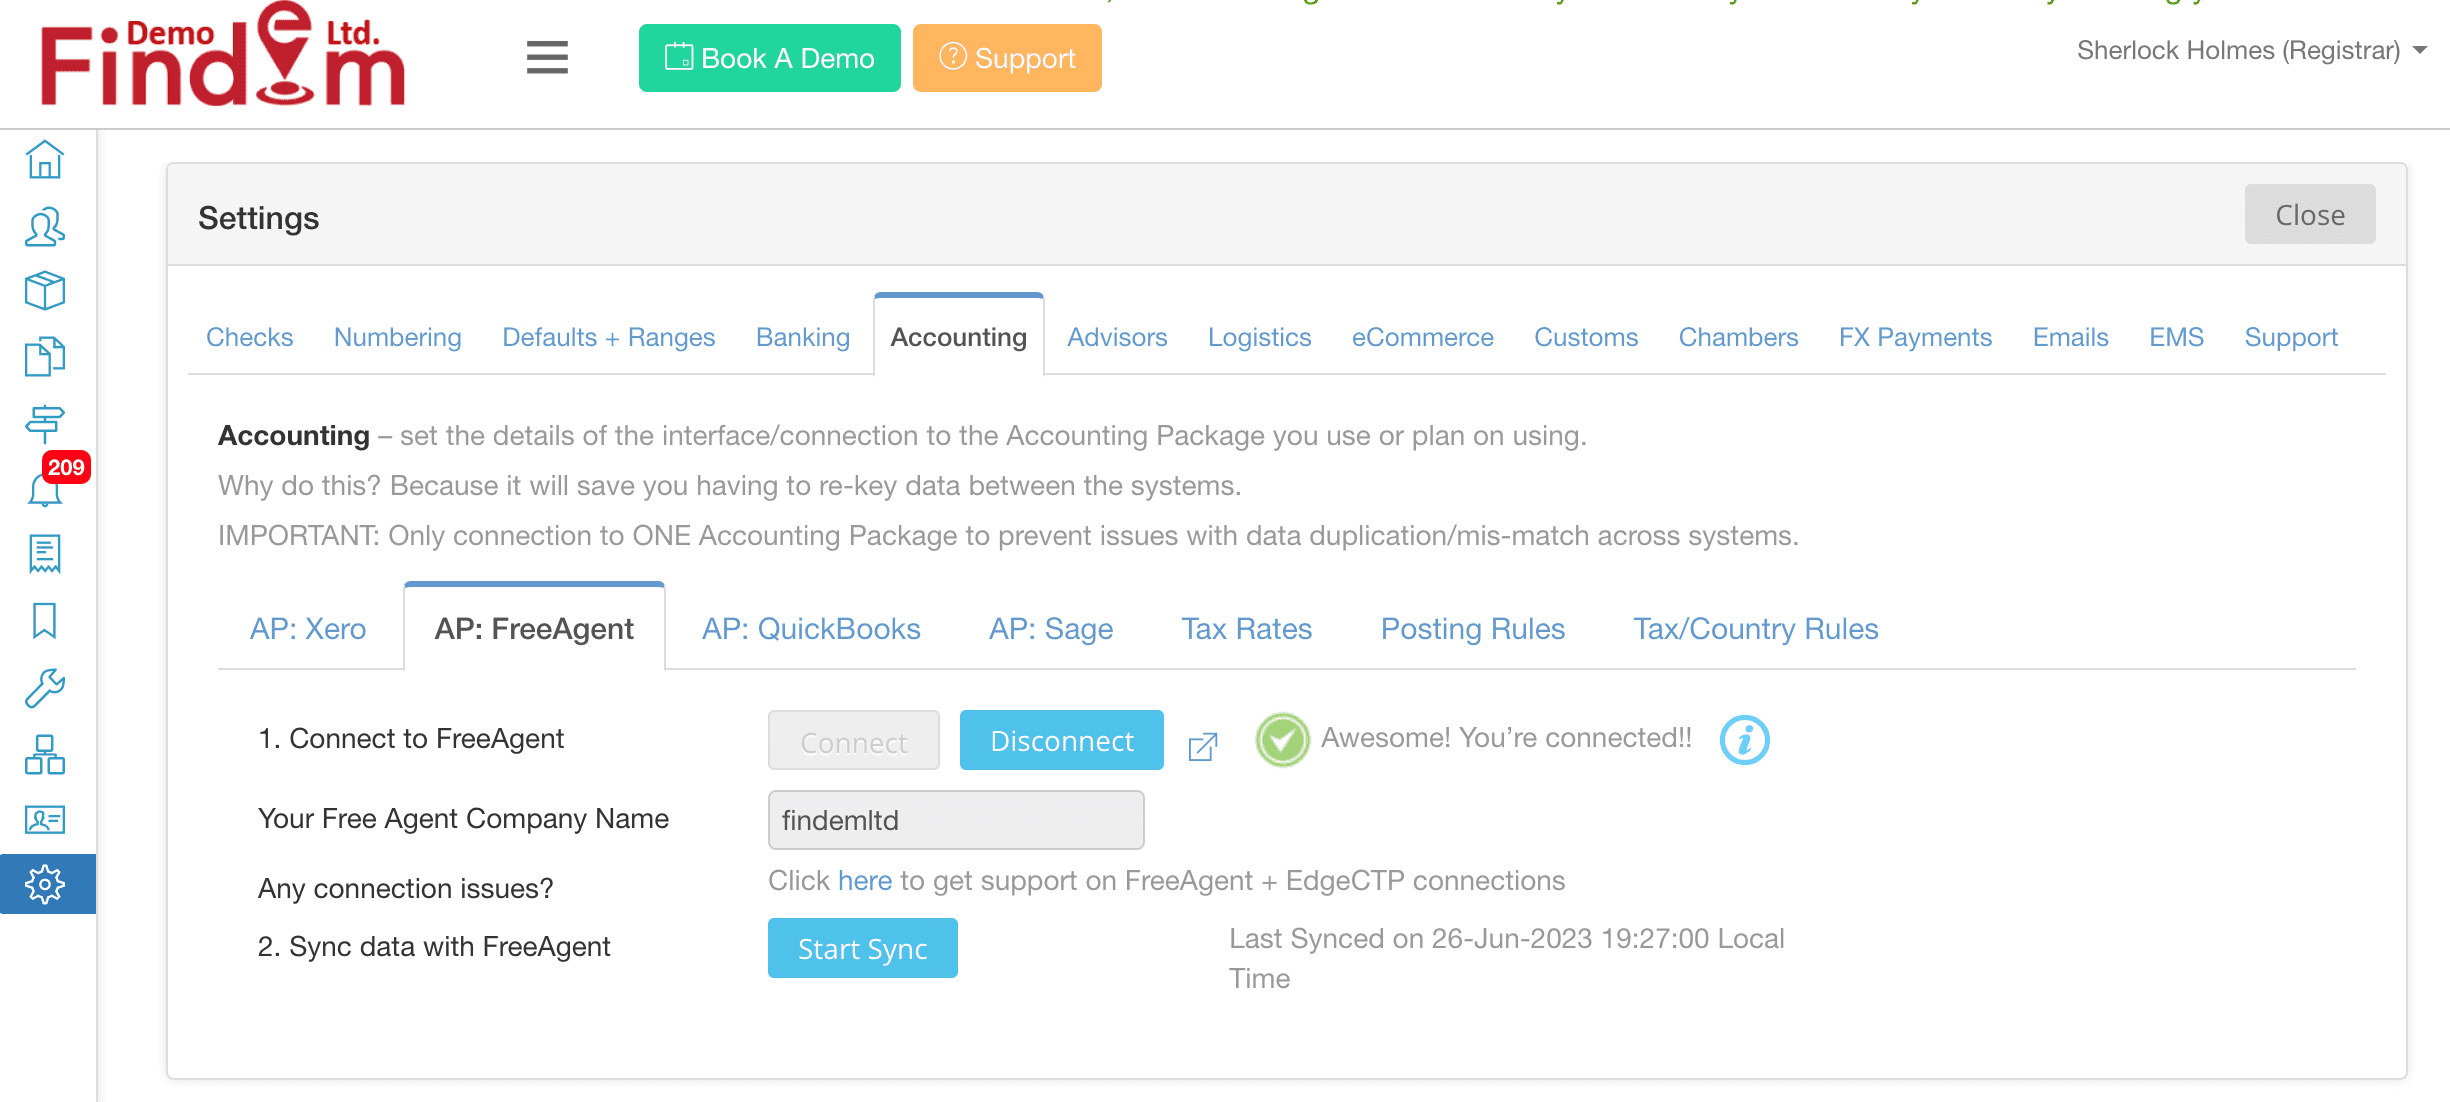2450x1102 pixels.
Task: Click the orange Support button
Action: (x=1007, y=58)
